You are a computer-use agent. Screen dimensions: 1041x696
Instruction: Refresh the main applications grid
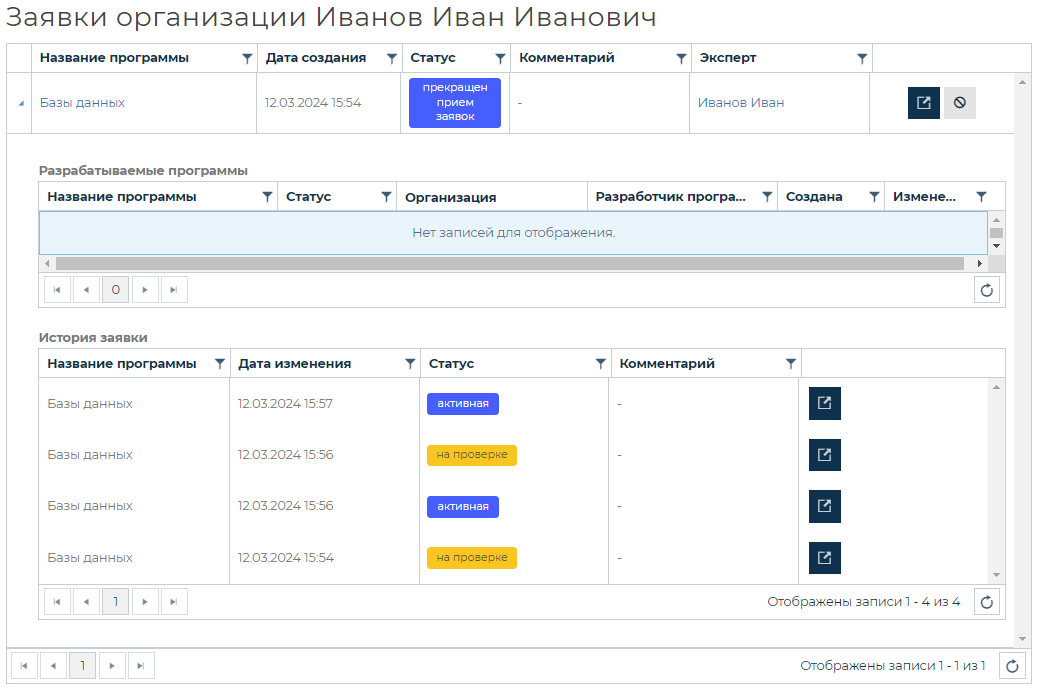(x=1013, y=666)
